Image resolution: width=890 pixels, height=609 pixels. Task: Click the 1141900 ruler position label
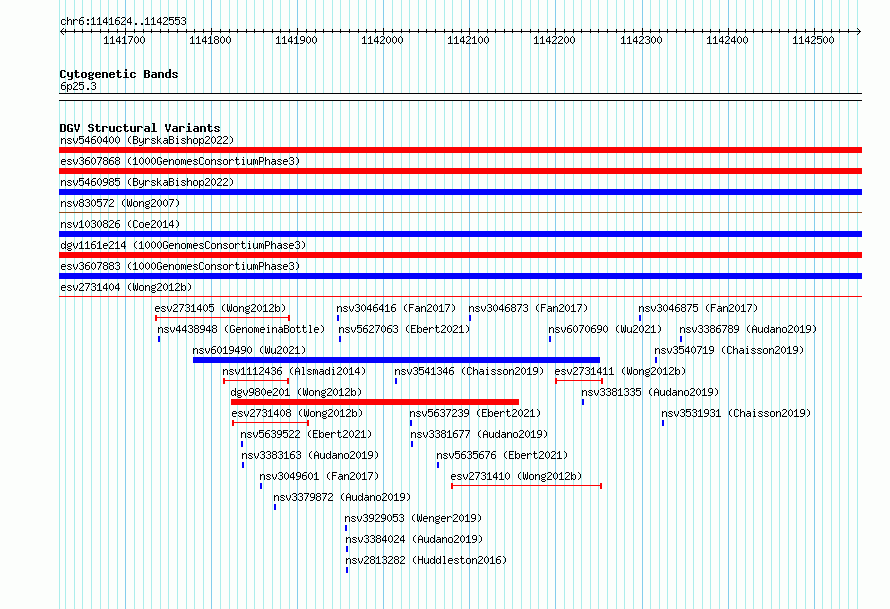(296, 40)
